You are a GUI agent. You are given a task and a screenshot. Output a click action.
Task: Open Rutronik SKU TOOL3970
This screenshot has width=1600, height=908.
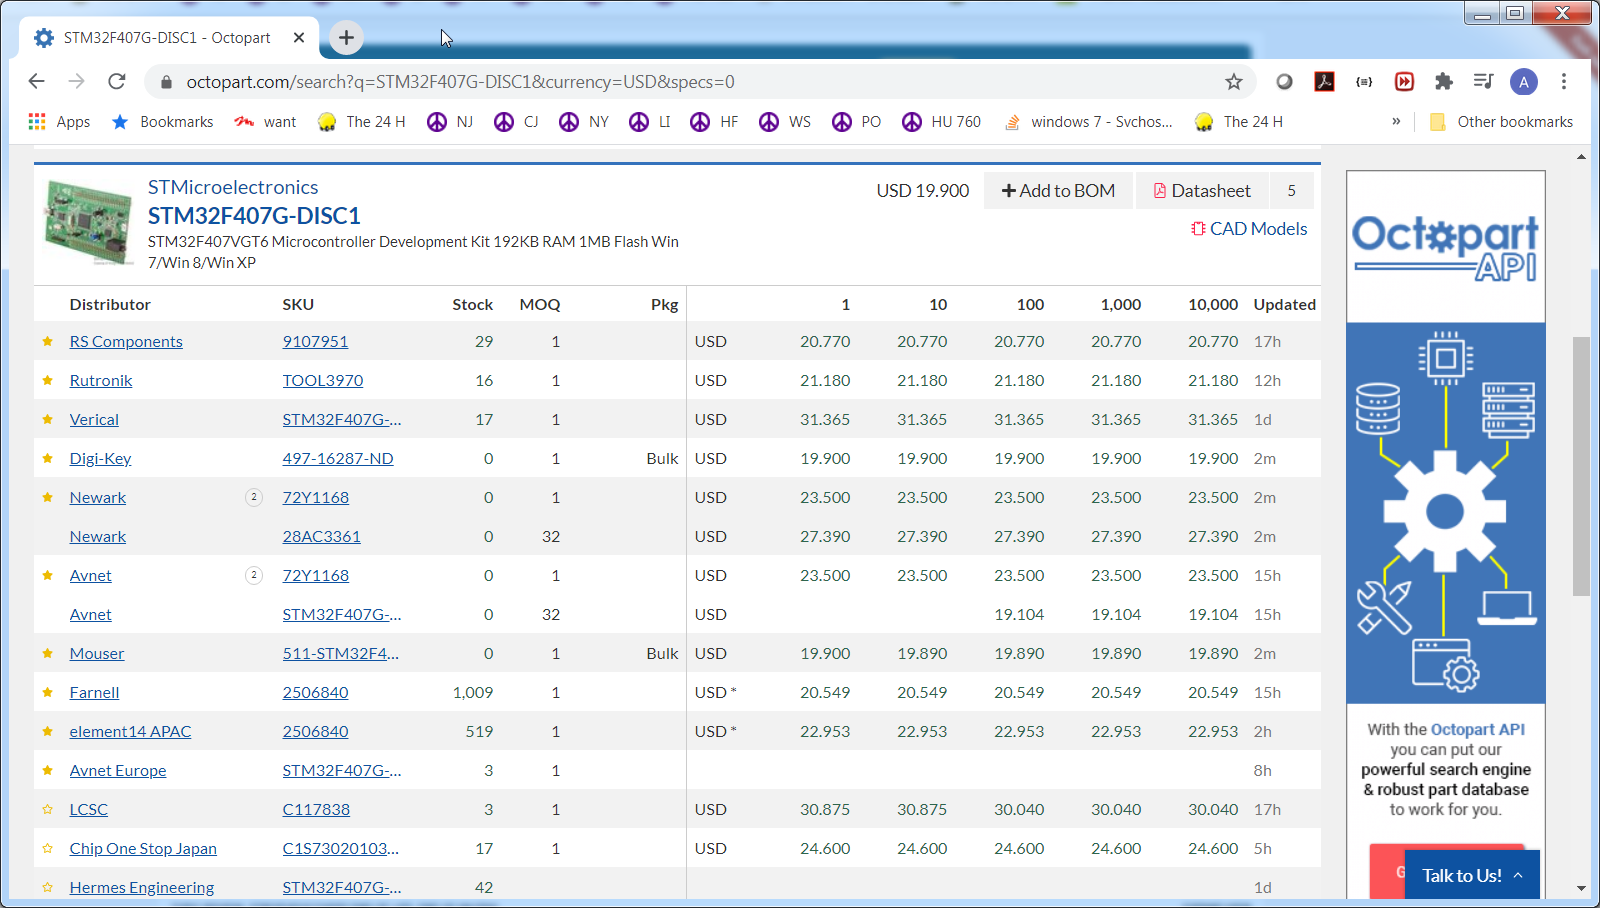click(x=323, y=381)
